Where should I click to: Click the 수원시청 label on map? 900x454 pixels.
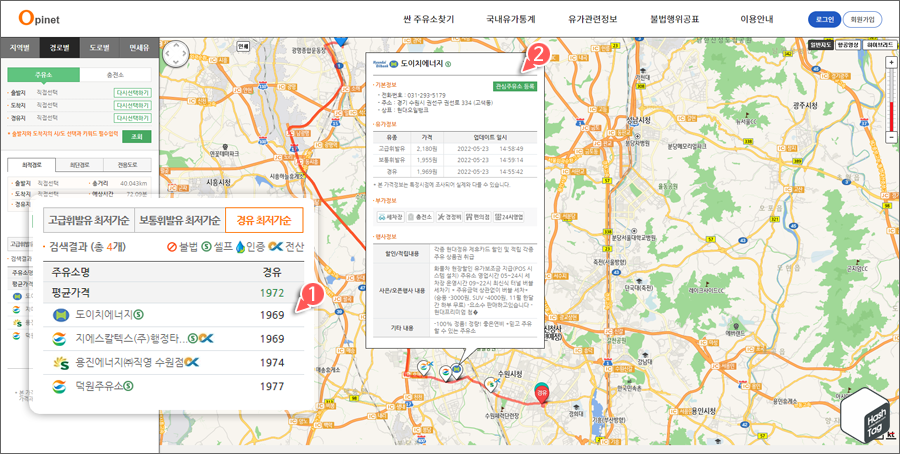tap(509, 374)
